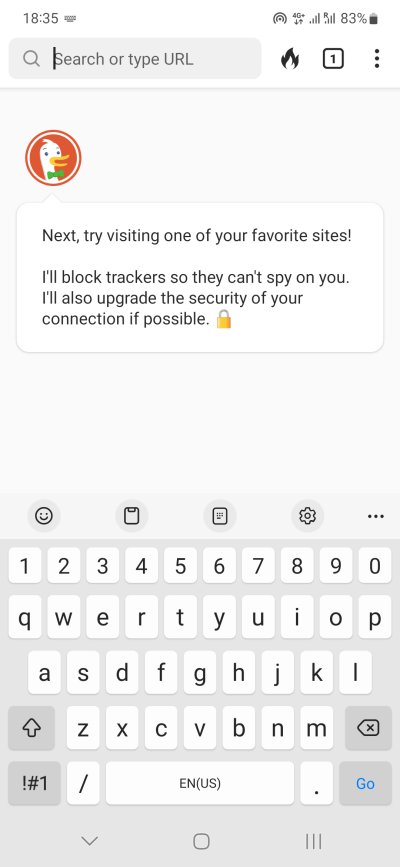Open the tab switcher showing 1 tab
Viewport: 400px width, 867px height.
pos(333,59)
